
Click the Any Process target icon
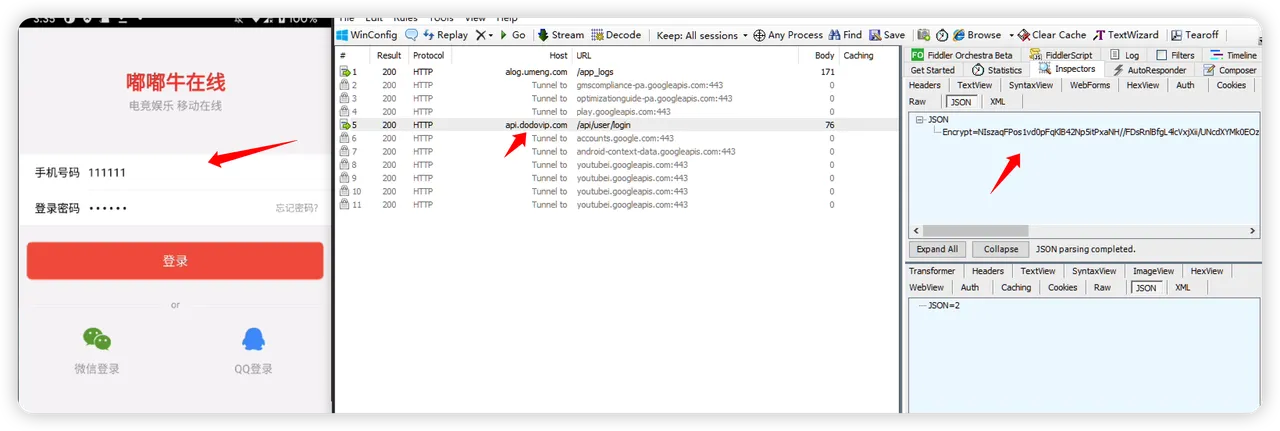pyautogui.click(x=760, y=35)
